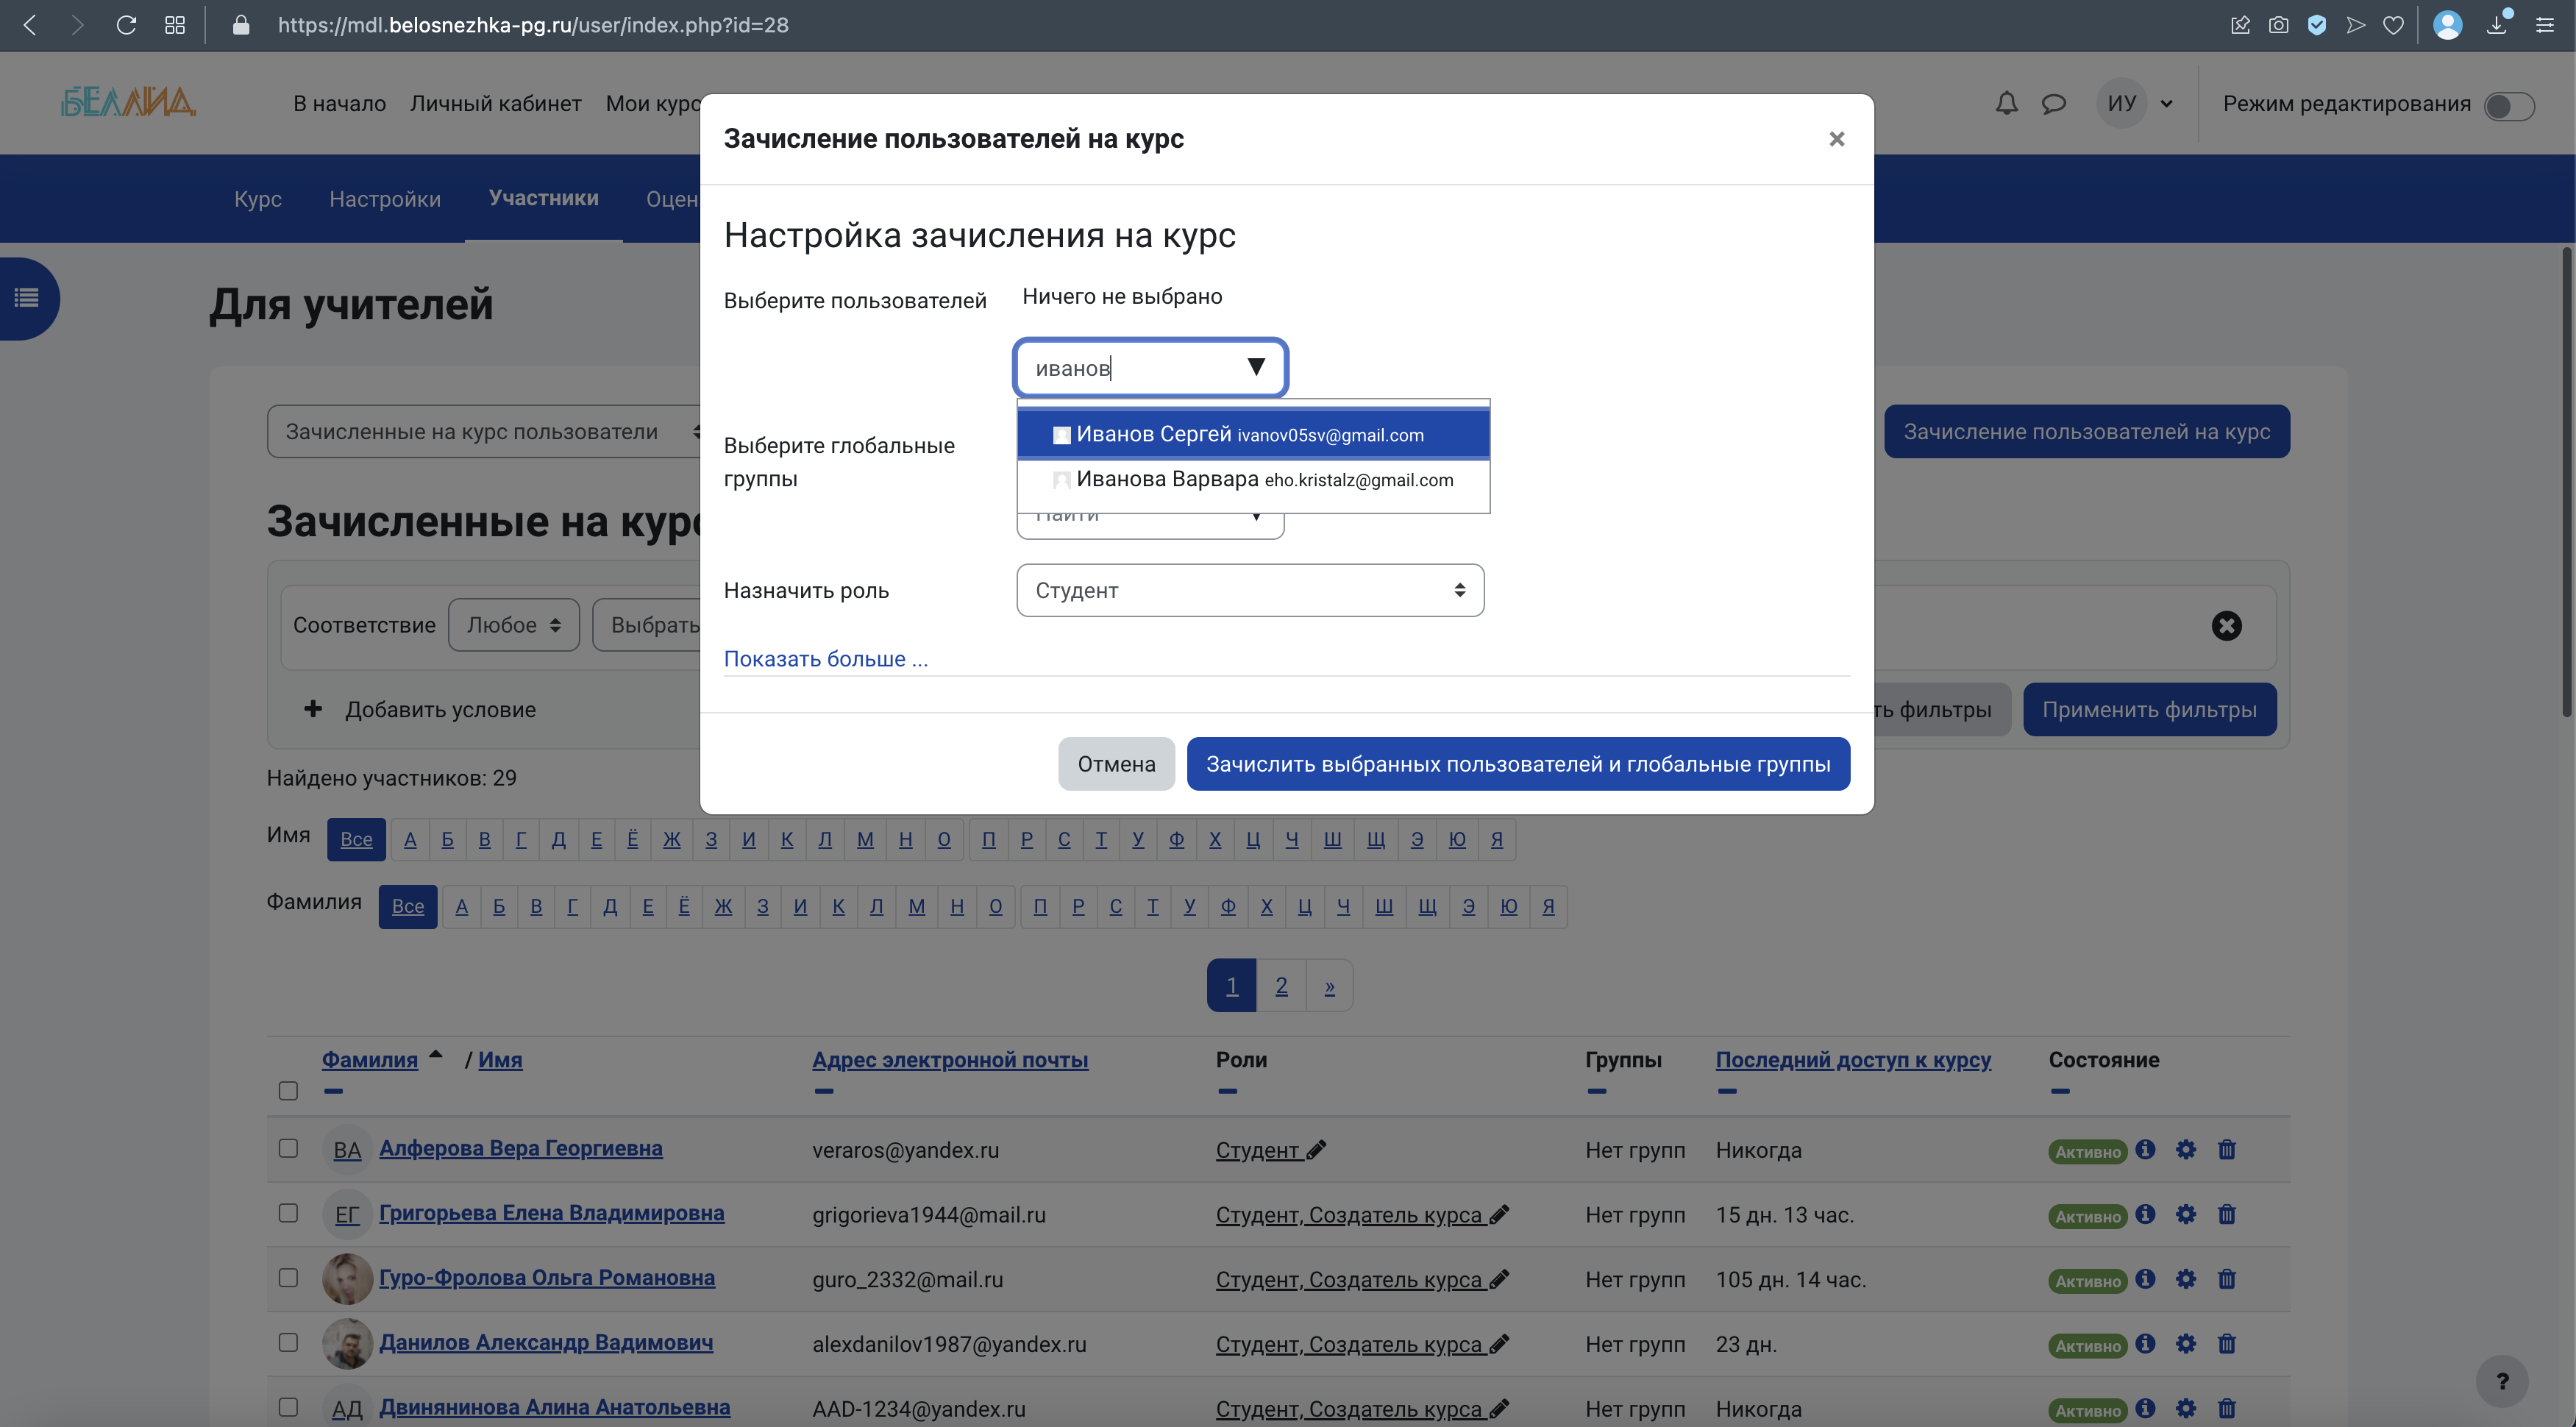Toggle the Режим редактирования switch
The image size is (2576, 1427).
[x=2508, y=105]
